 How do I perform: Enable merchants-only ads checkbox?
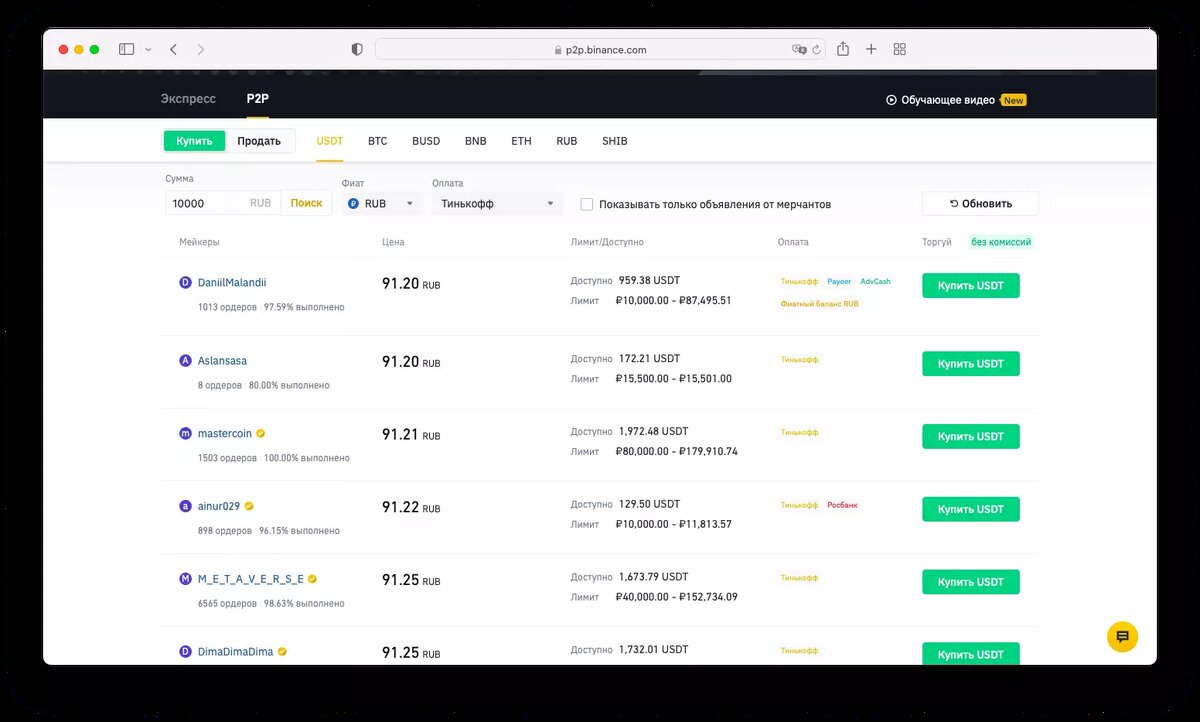coord(587,204)
